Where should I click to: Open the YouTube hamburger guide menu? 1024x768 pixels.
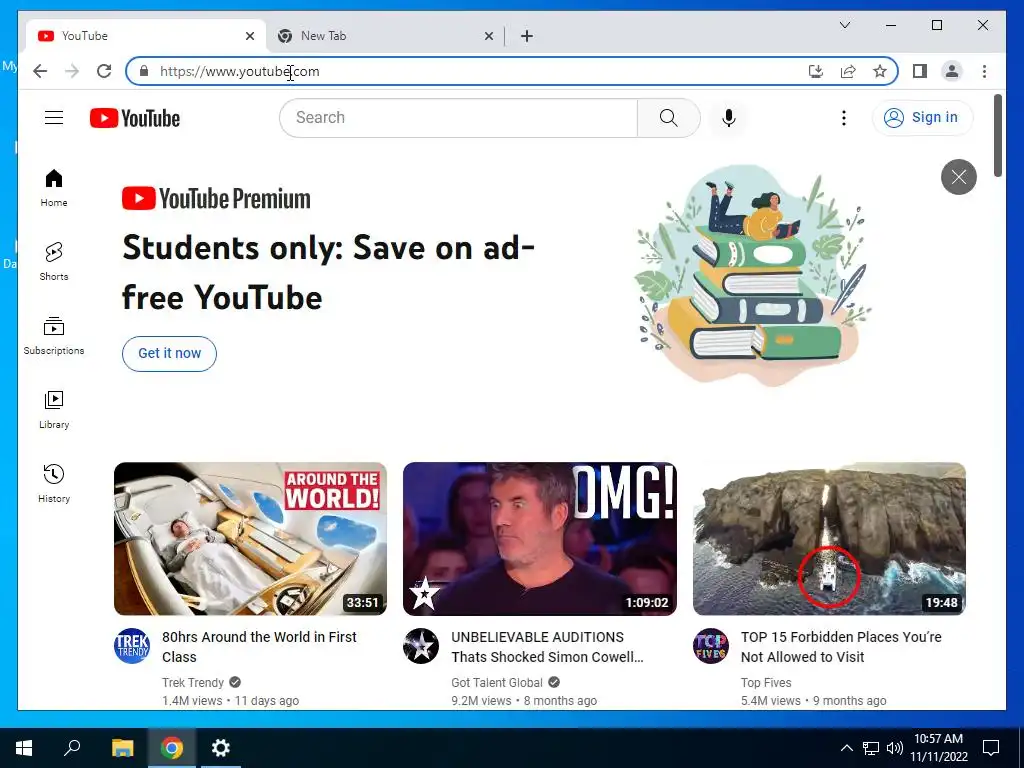coord(54,118)
